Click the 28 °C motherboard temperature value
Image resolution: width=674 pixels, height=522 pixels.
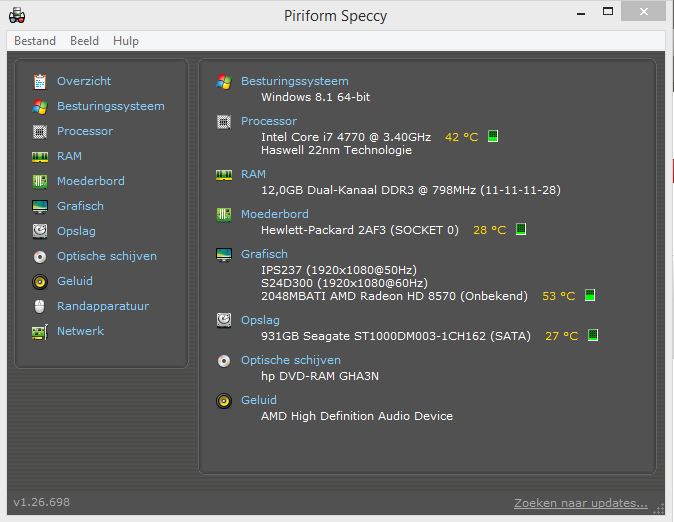pos(490,230)
